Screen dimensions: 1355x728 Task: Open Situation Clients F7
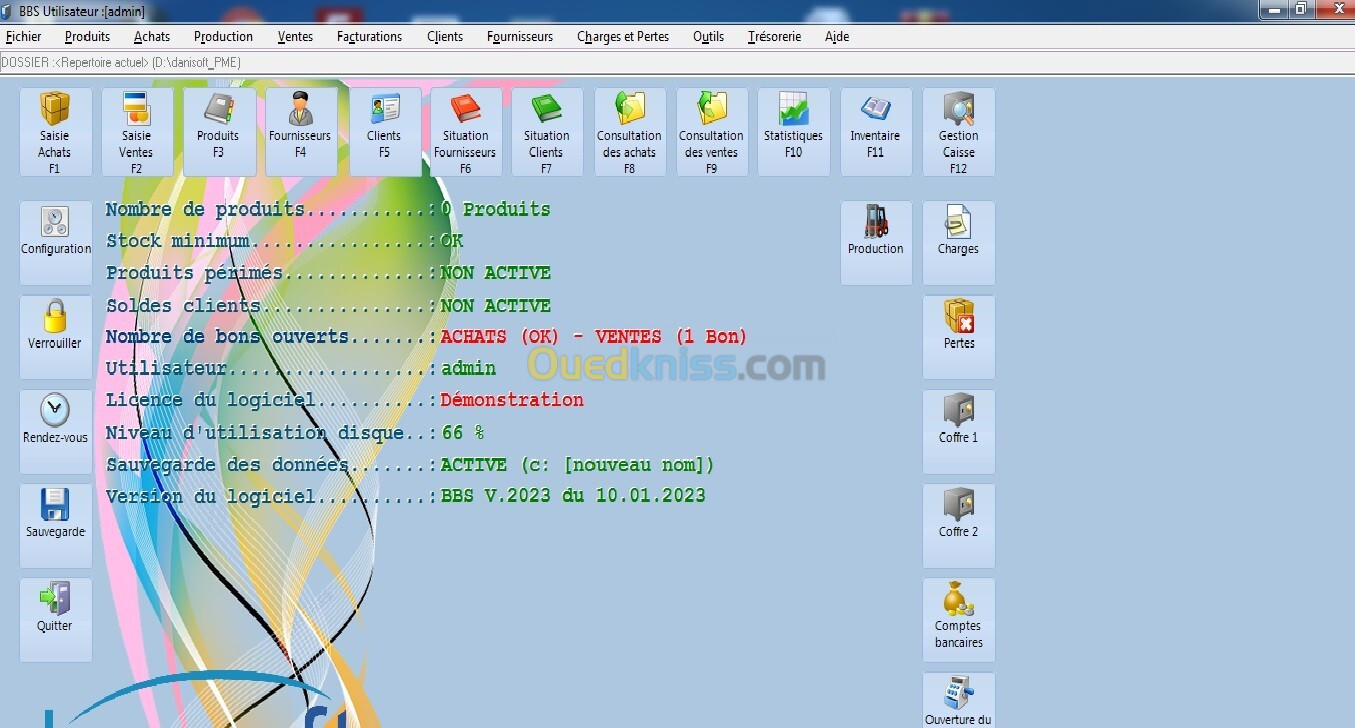pos(547,132)
